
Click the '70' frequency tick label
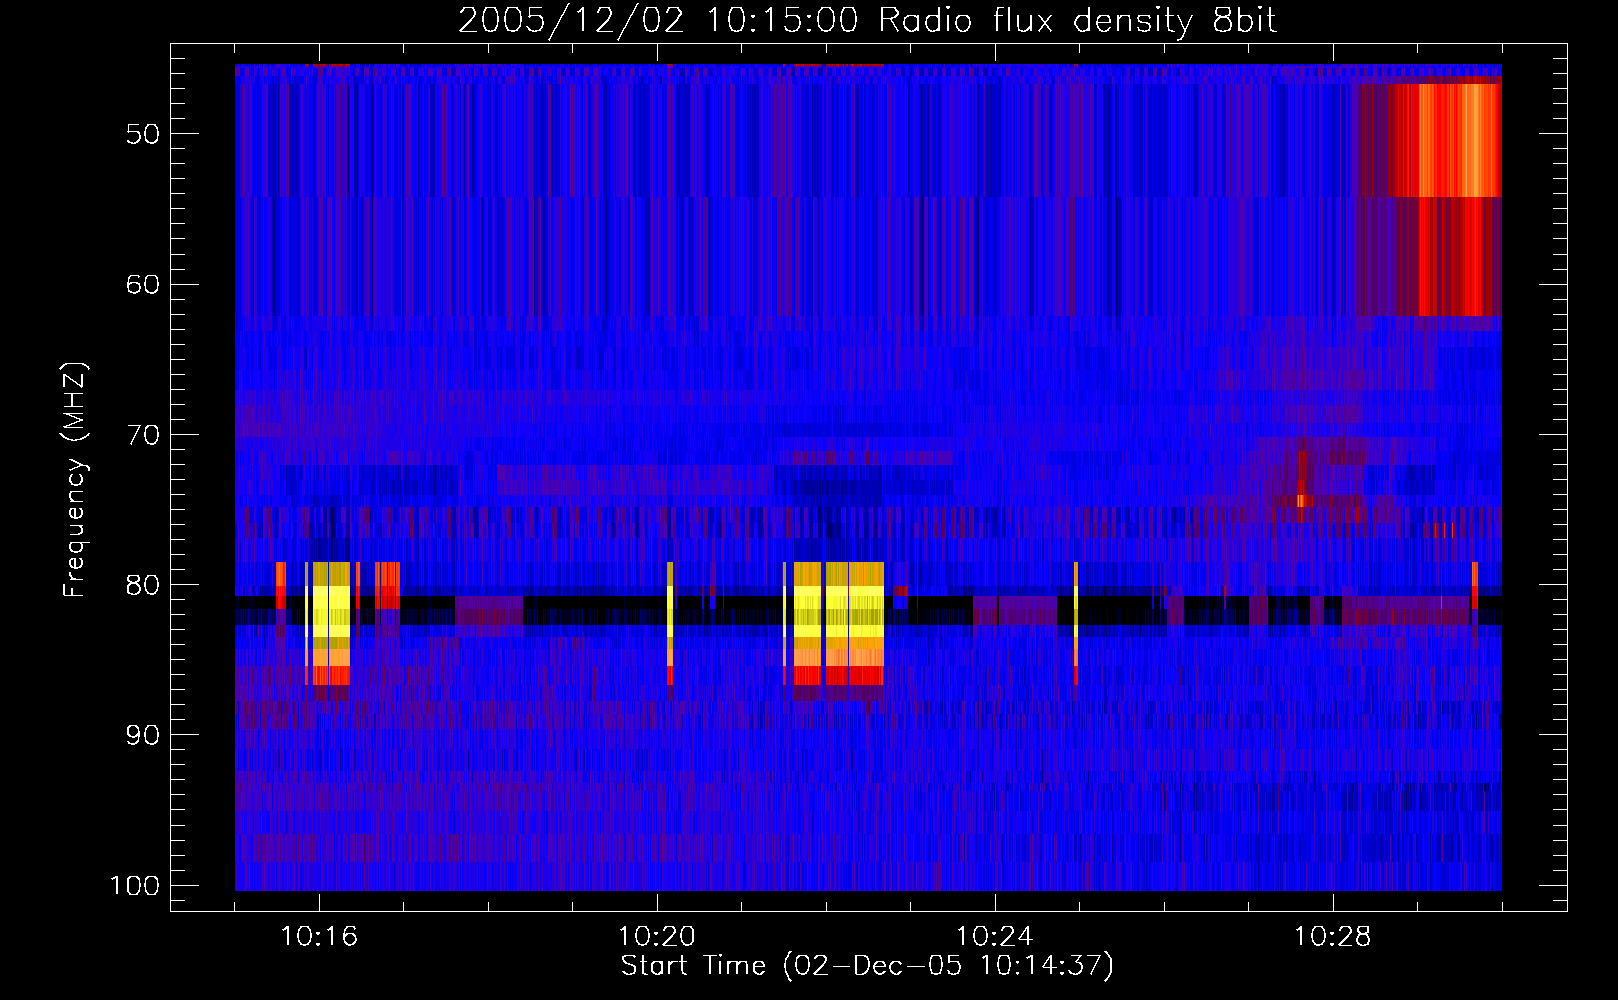tap(143, 435)
